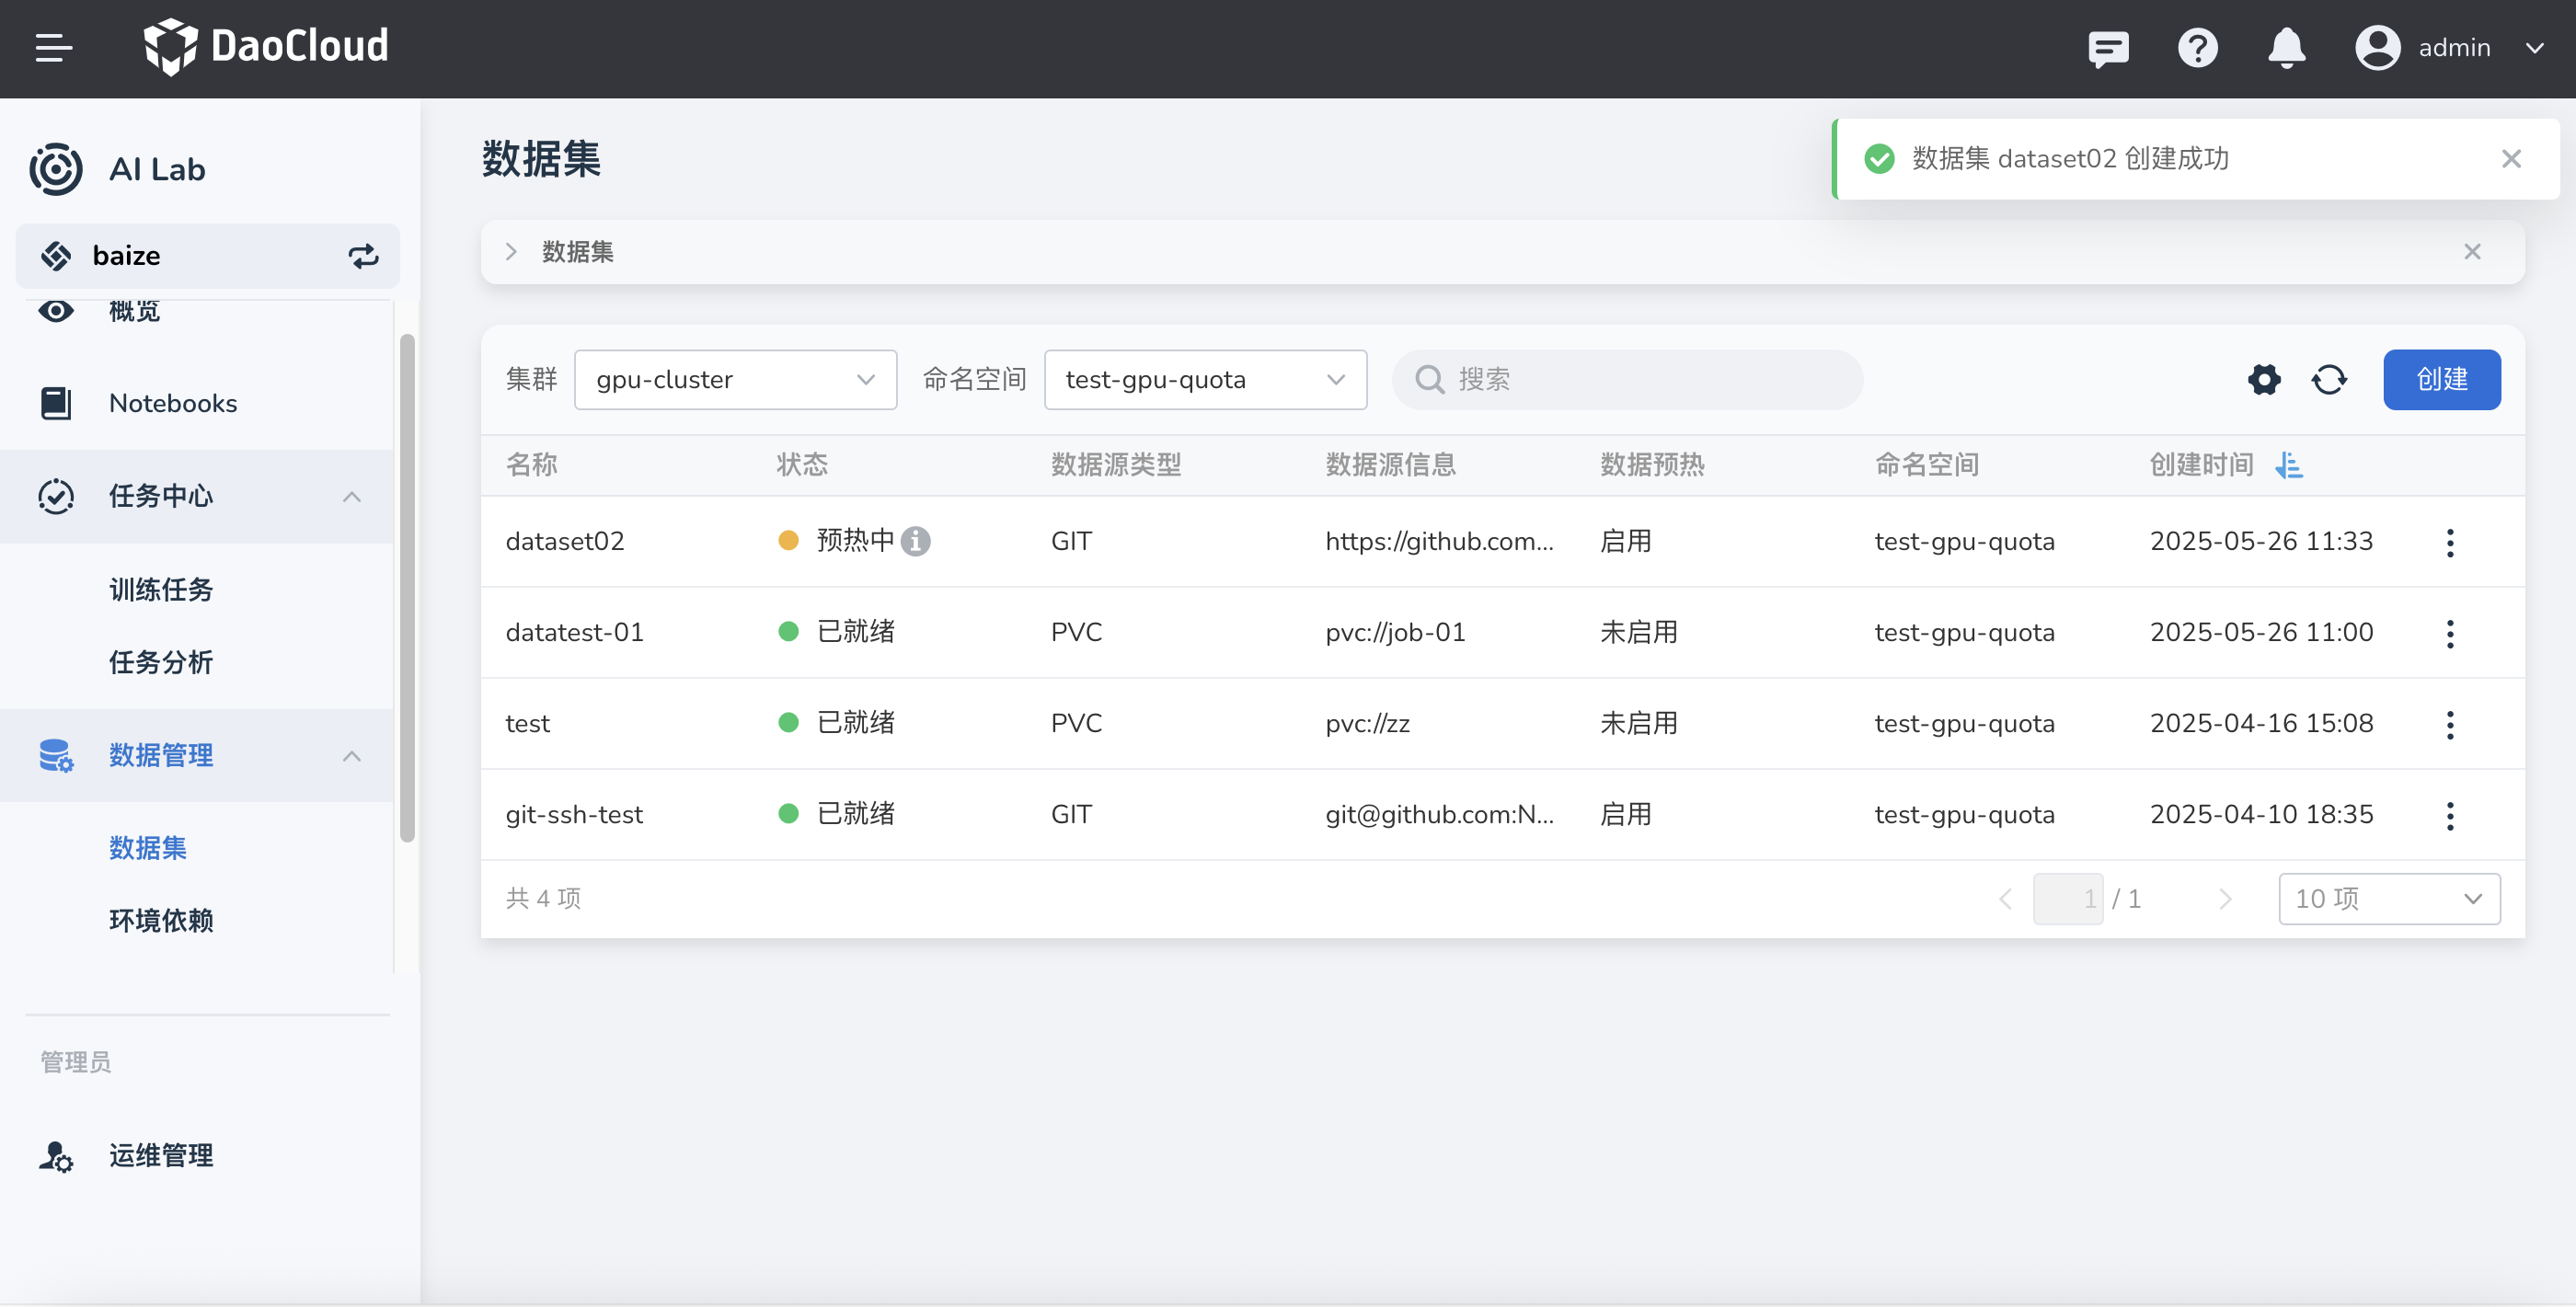
Task: Open the 集群 gpu-cluster dropdown
Action: 735,380
